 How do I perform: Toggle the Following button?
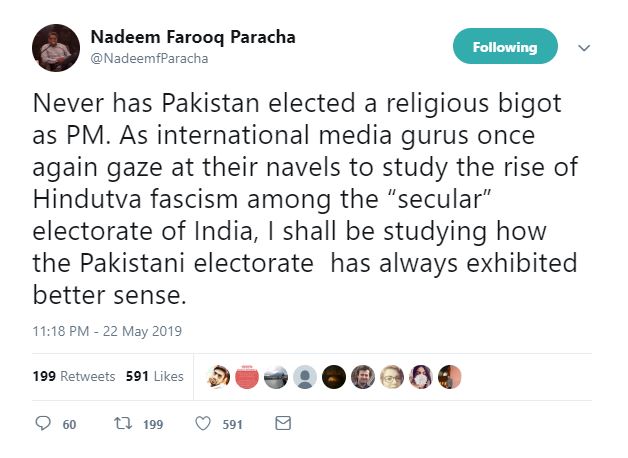coord(505,47)
